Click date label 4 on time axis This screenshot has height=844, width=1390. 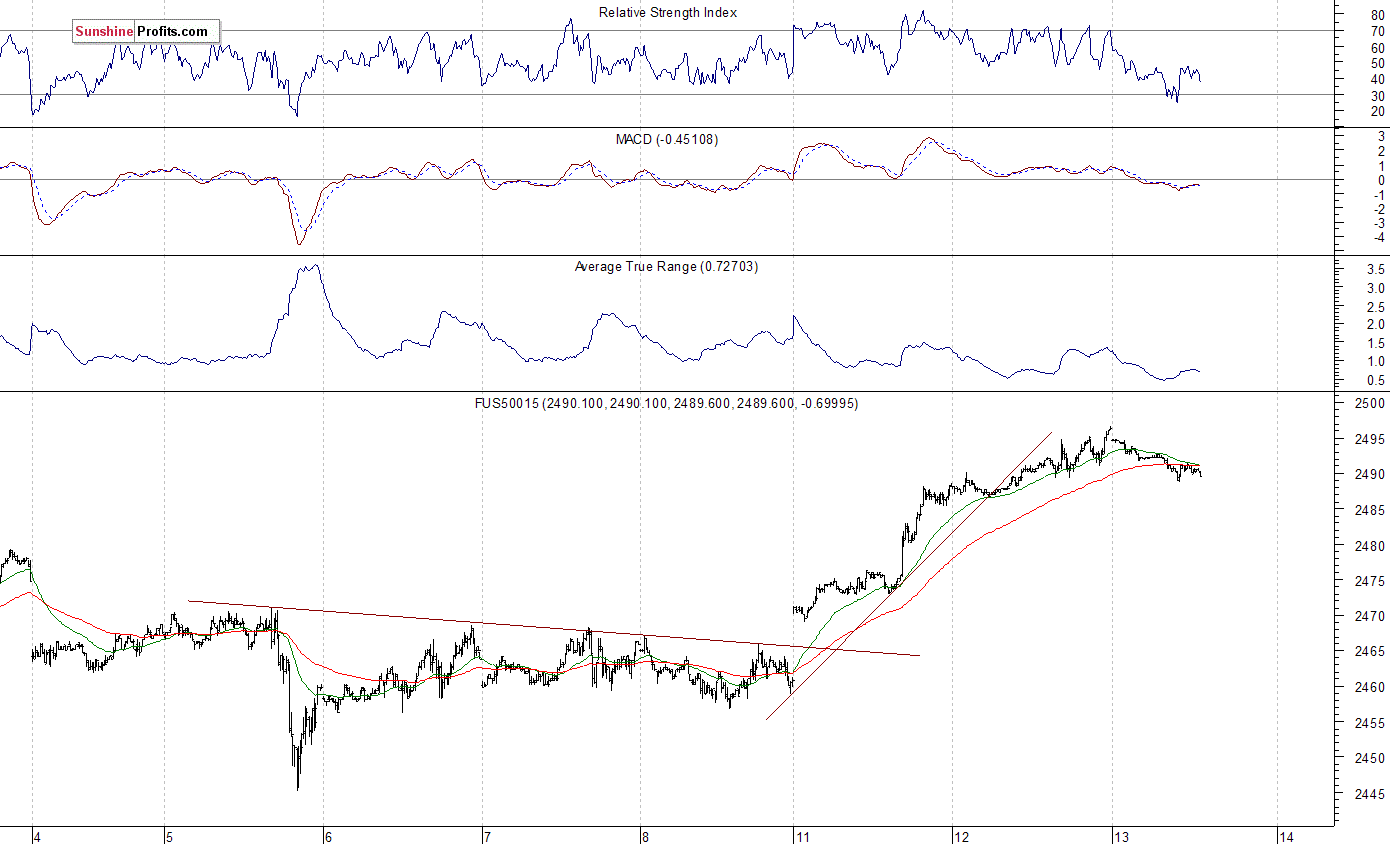point(39,836)
